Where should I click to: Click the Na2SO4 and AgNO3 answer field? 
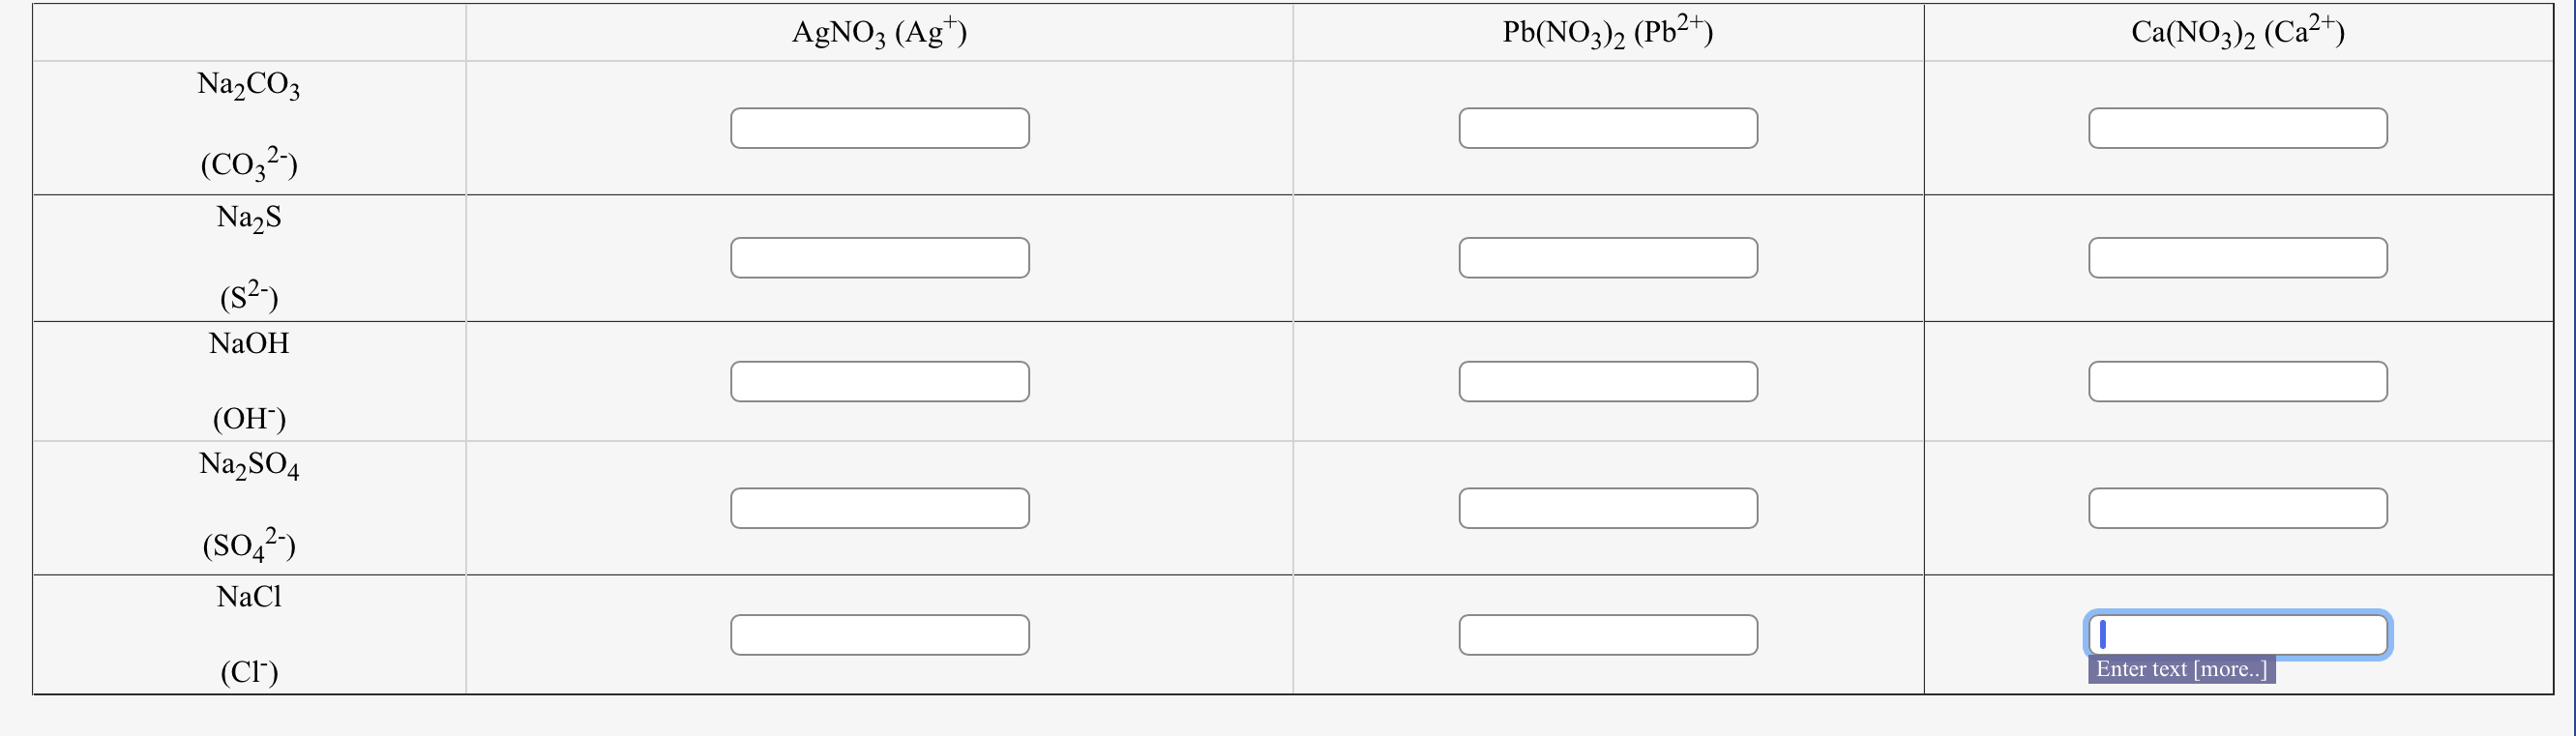point(880,507)
